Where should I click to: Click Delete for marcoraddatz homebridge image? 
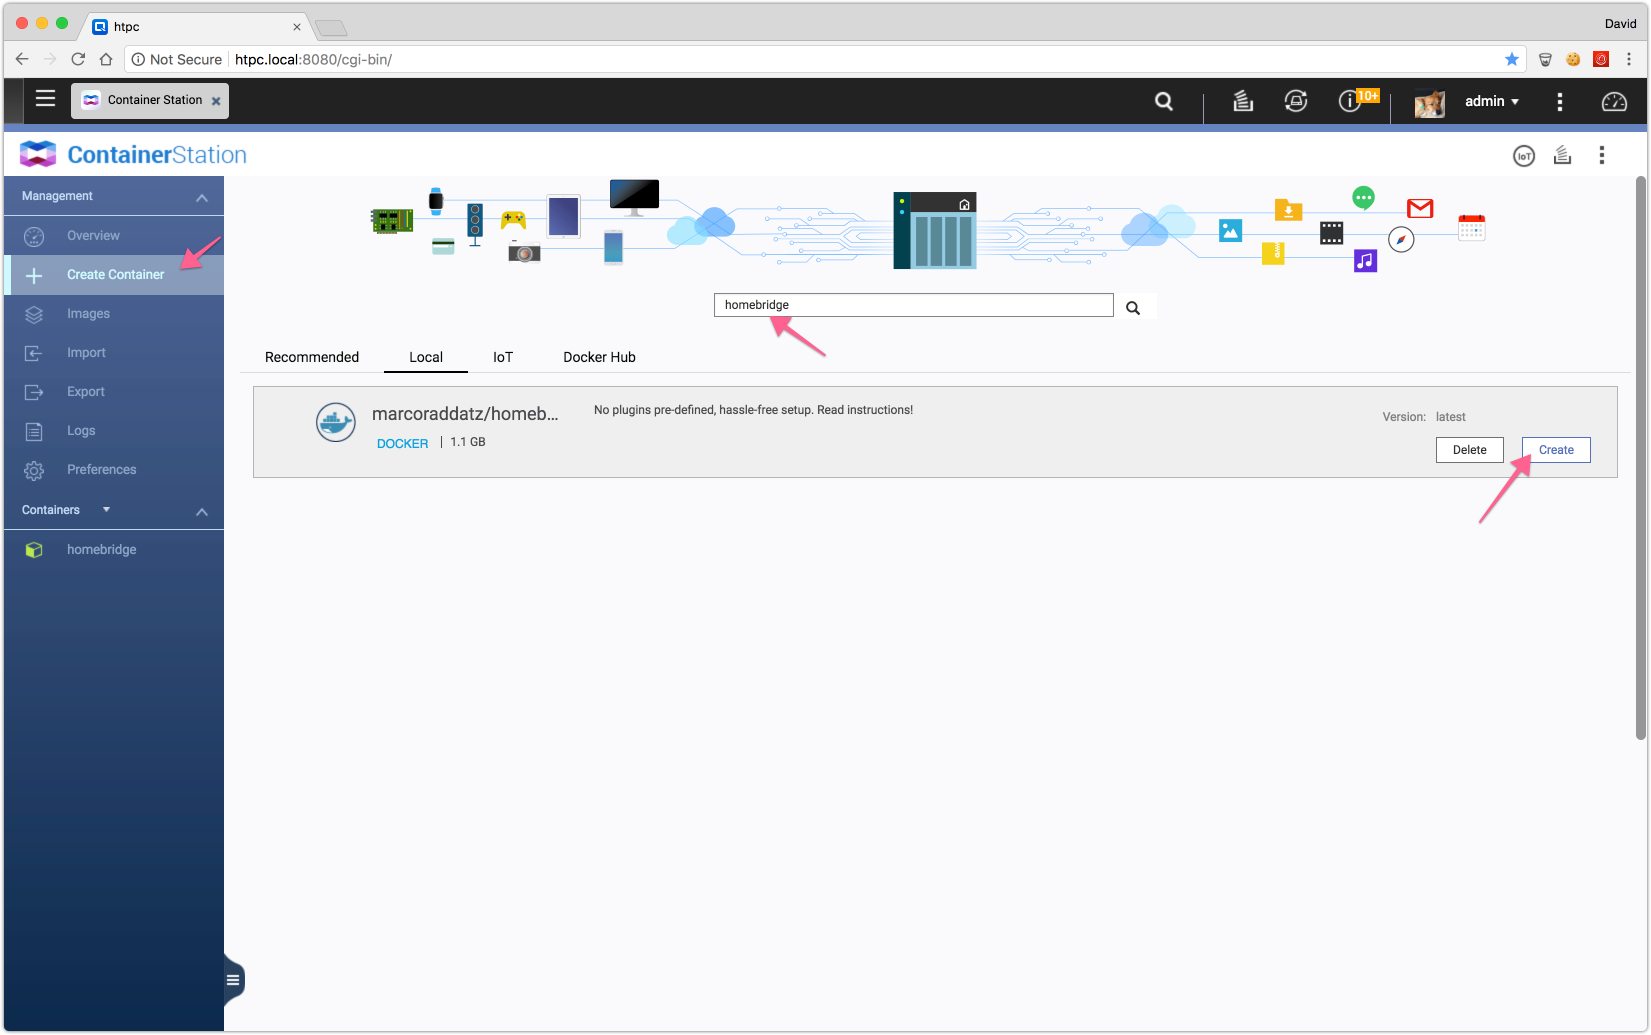click(x=1470, y=450)
